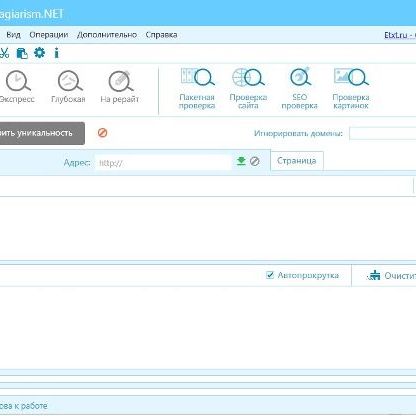Show info with the i icon
The width and height of the screenshot is (416, 416).
pyautogui.click(x=57, y=53)
